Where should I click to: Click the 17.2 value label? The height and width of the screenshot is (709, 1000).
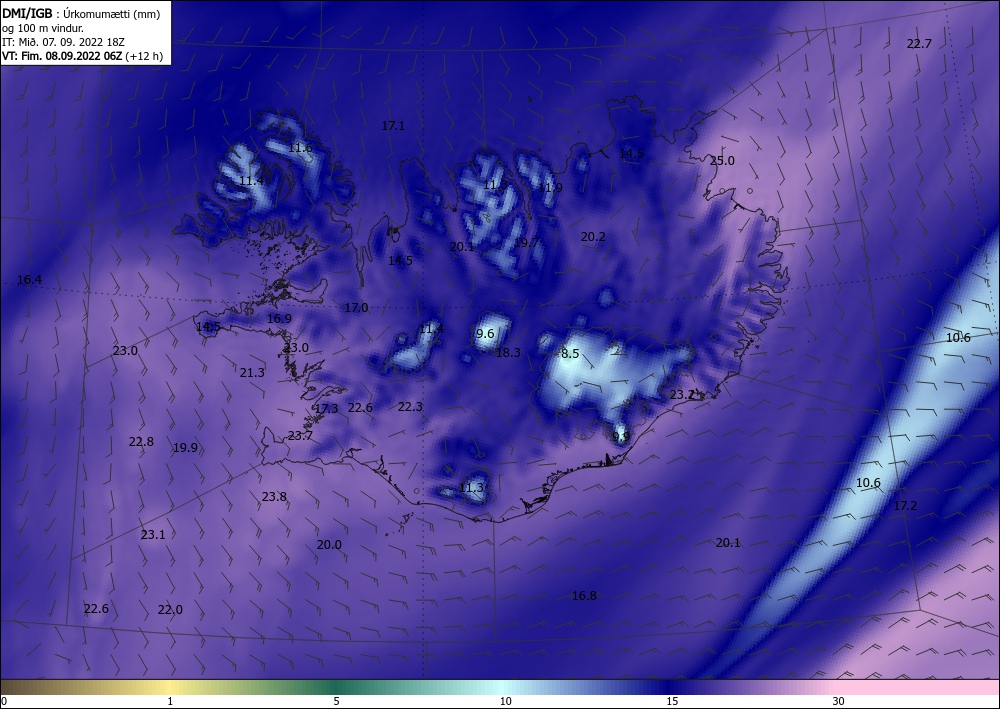[x=905, y=506]
